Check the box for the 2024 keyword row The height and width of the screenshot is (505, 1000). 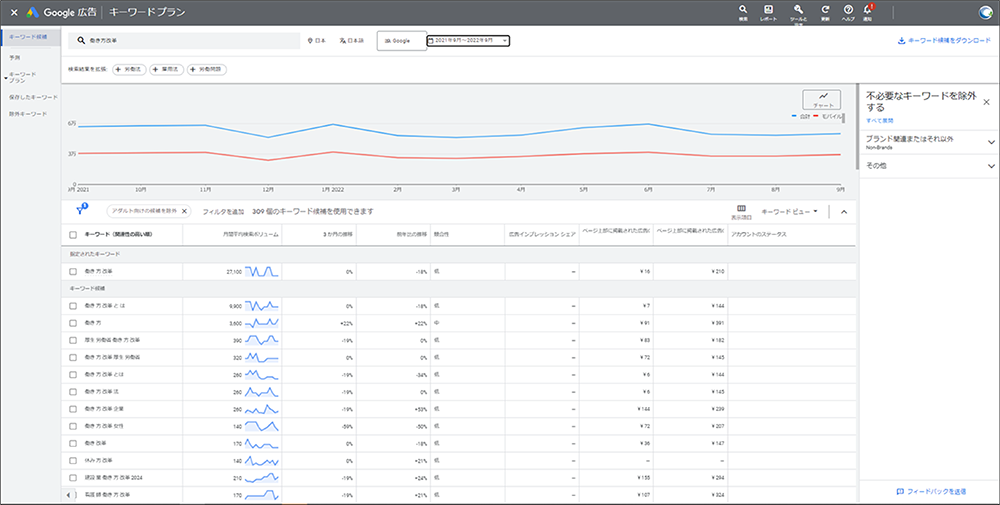tap(73, 478)
